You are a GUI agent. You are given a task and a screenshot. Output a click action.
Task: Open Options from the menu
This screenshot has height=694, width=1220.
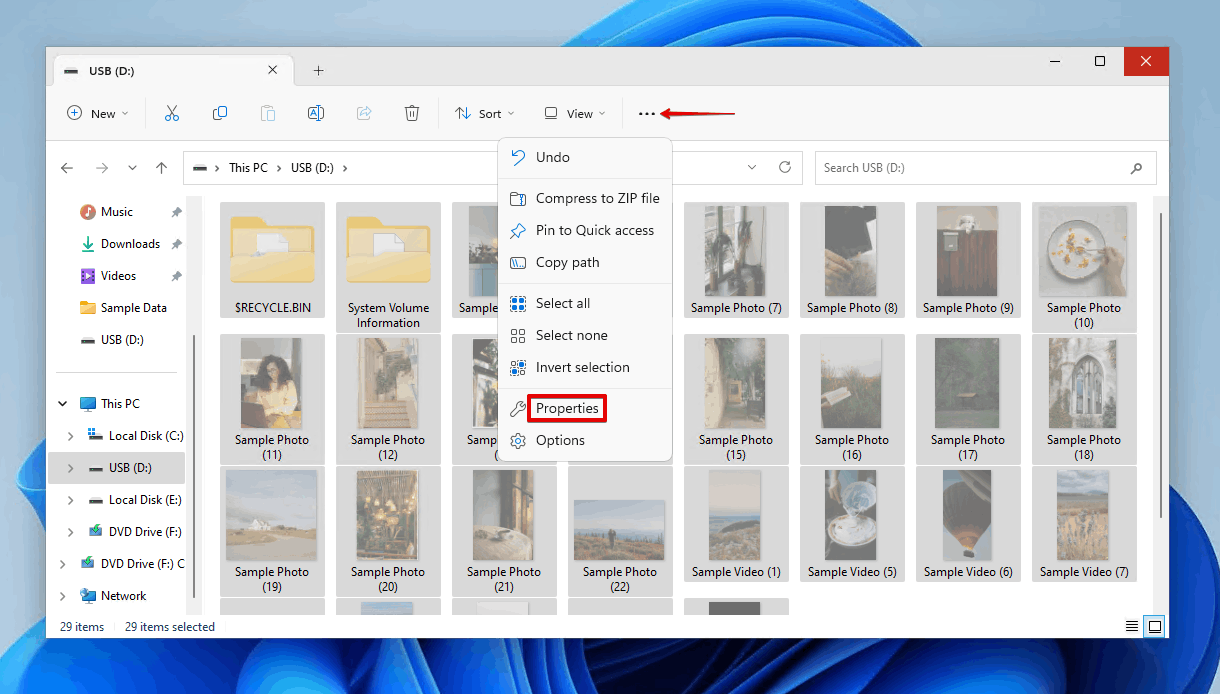[585, 440]
